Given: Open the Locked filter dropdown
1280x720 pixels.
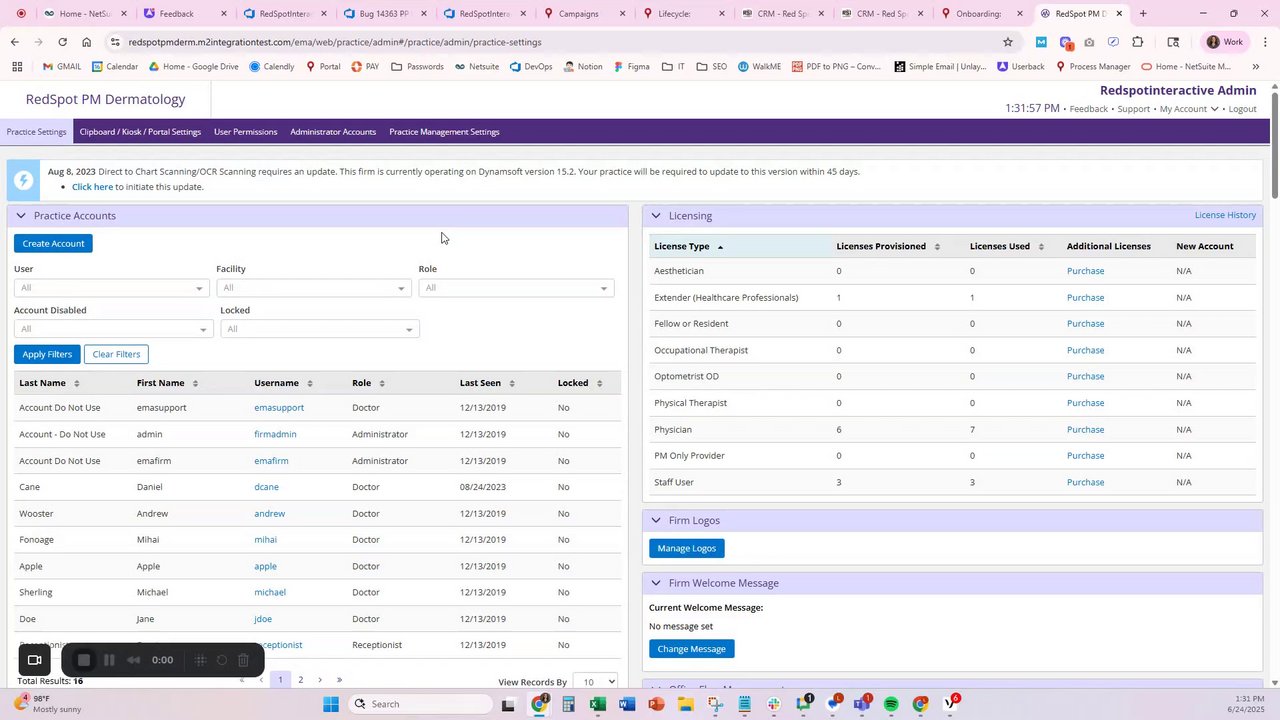Looking at the screenshot, I should pos(320,329).
